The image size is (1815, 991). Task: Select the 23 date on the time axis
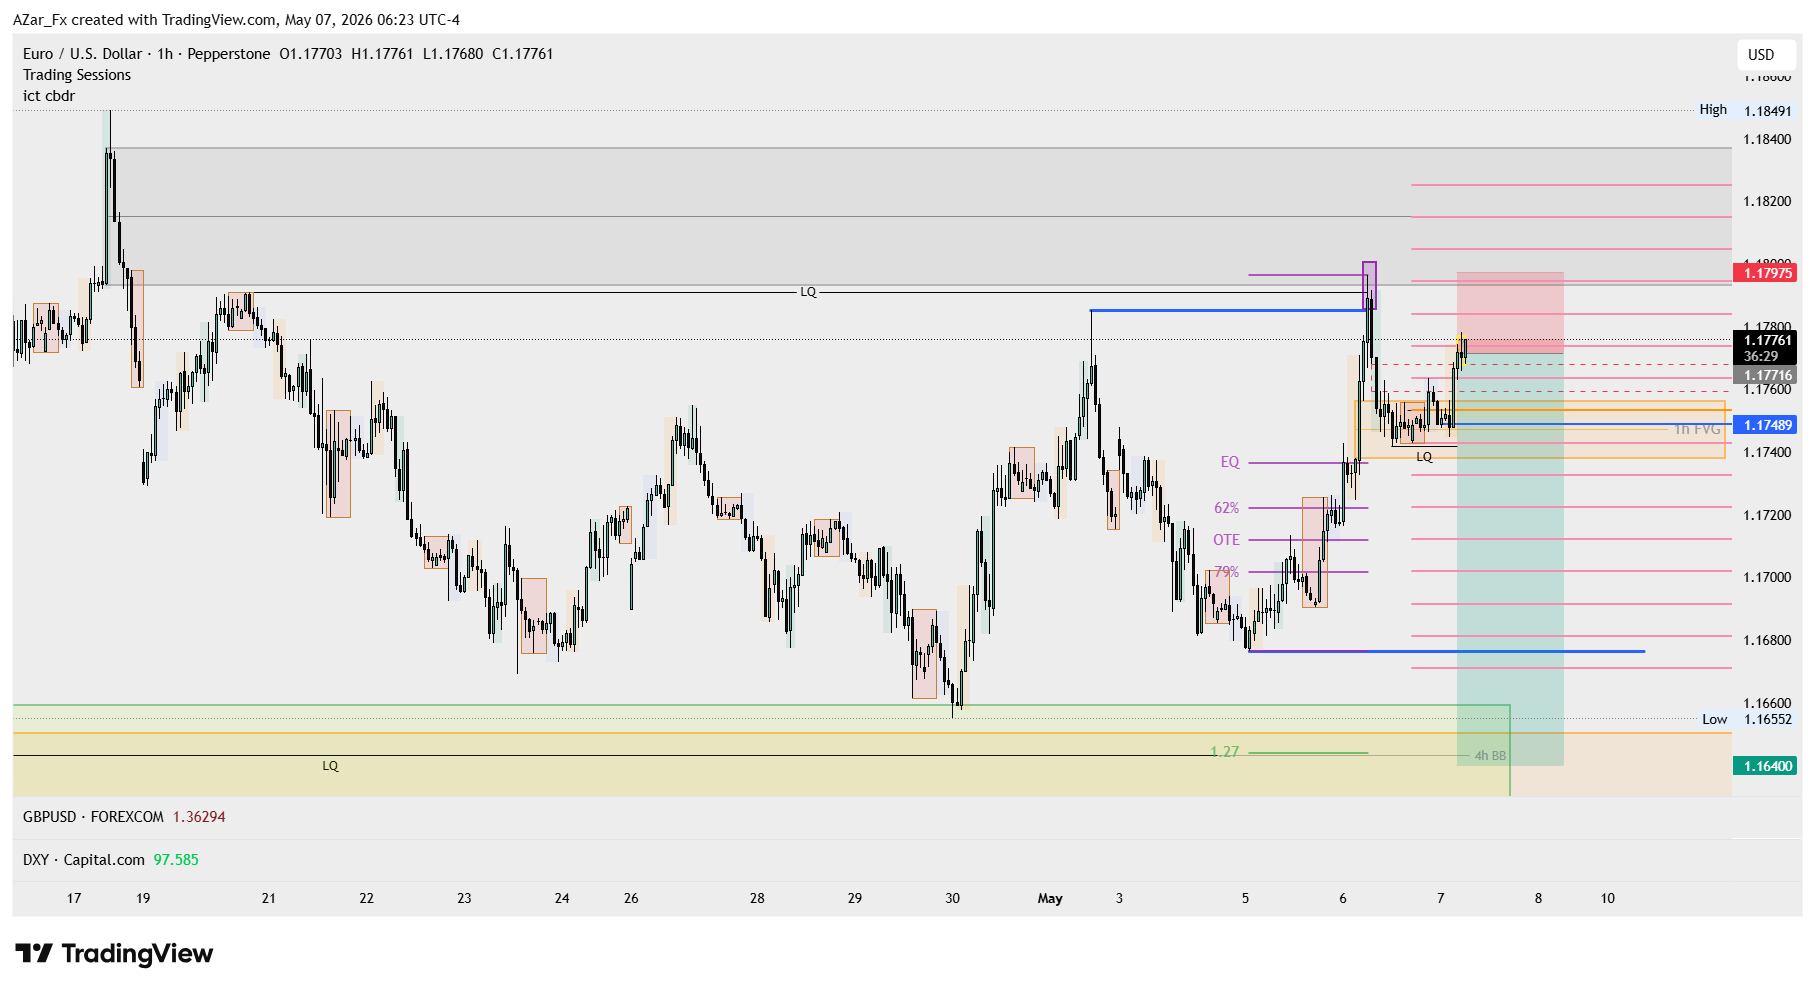click(464, 898)
